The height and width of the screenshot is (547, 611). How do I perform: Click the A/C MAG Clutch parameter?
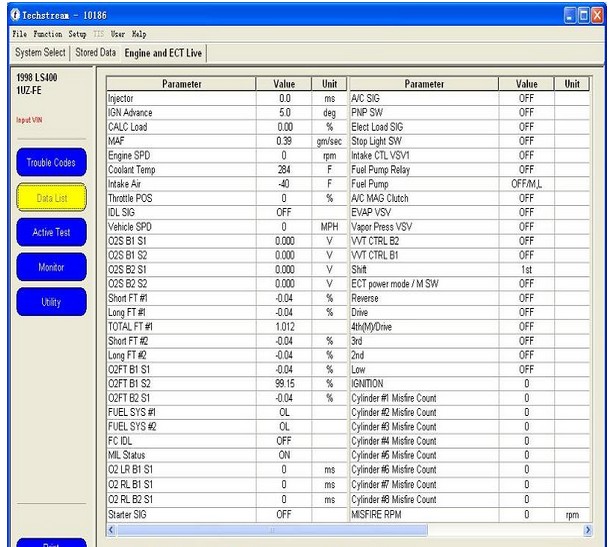coord(380,198)
